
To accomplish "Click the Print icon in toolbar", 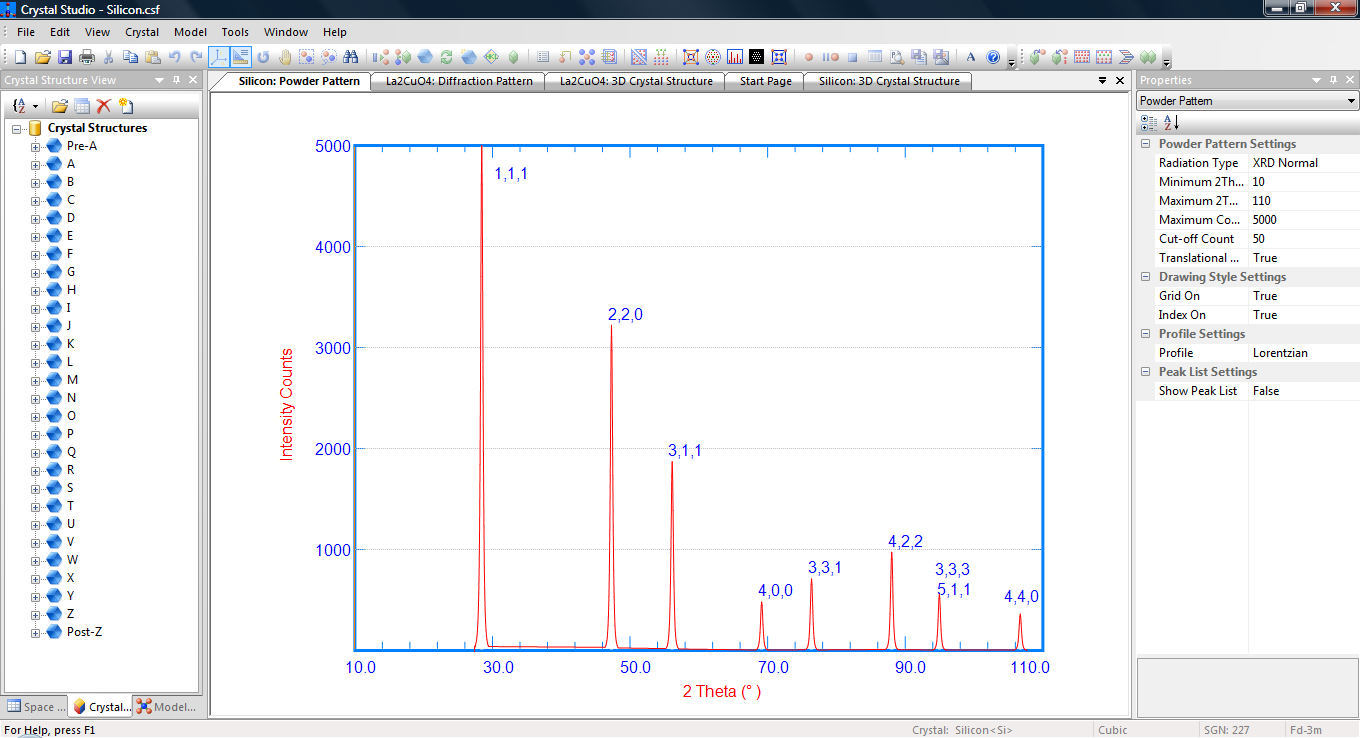I will click(87, 57).
